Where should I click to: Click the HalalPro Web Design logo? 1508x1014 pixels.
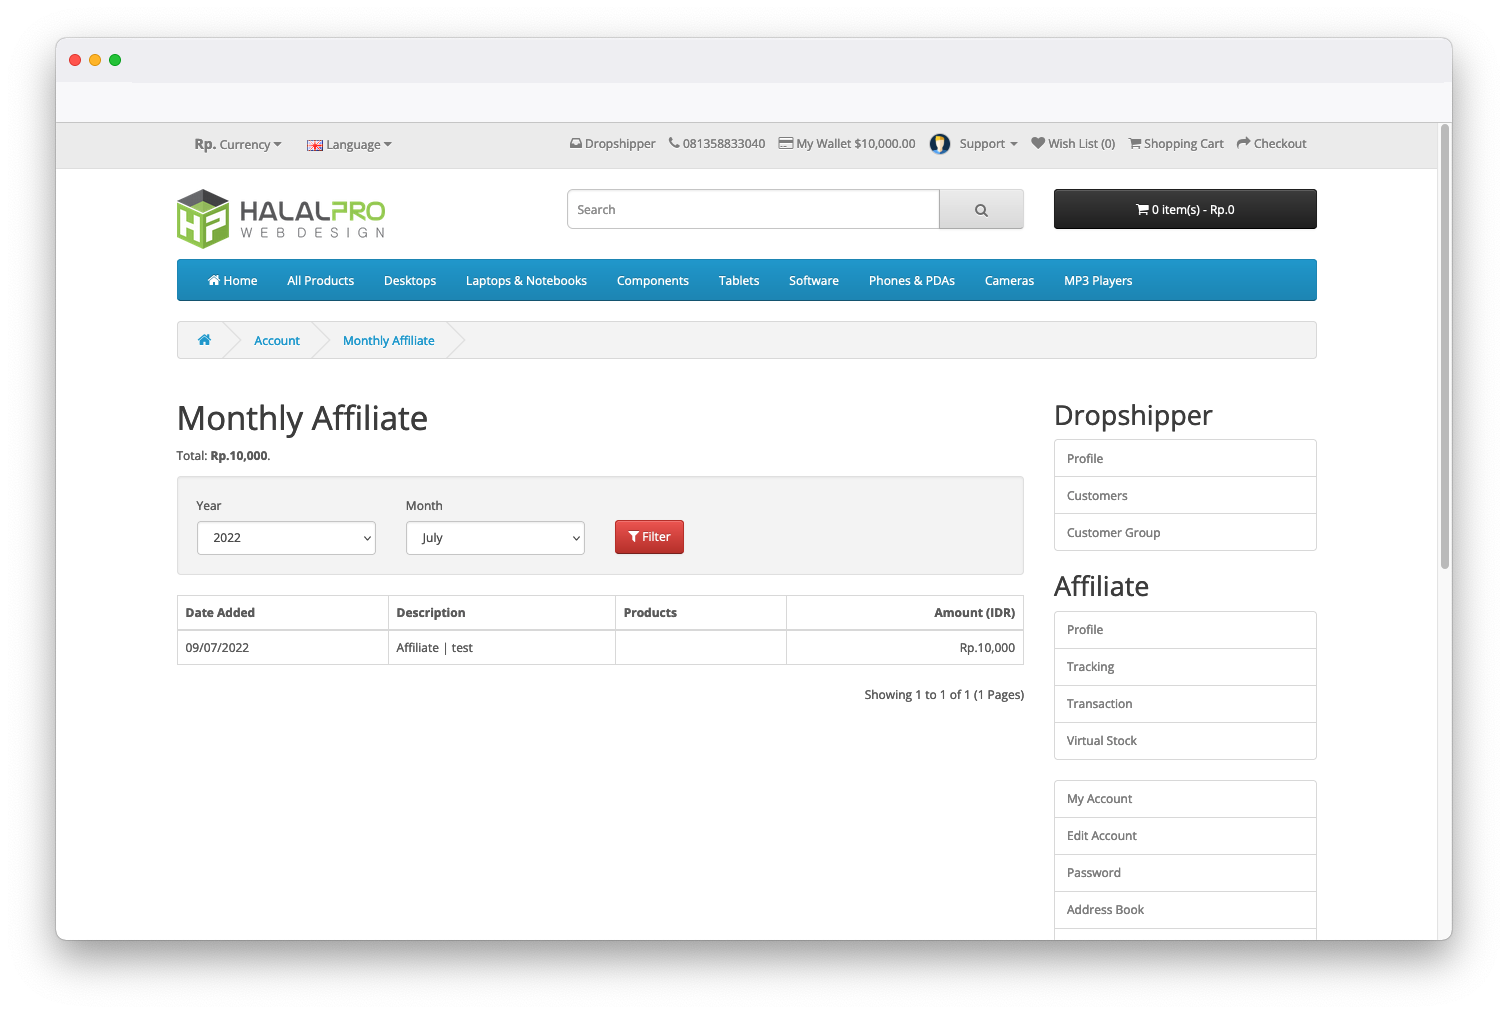[280, 218]
